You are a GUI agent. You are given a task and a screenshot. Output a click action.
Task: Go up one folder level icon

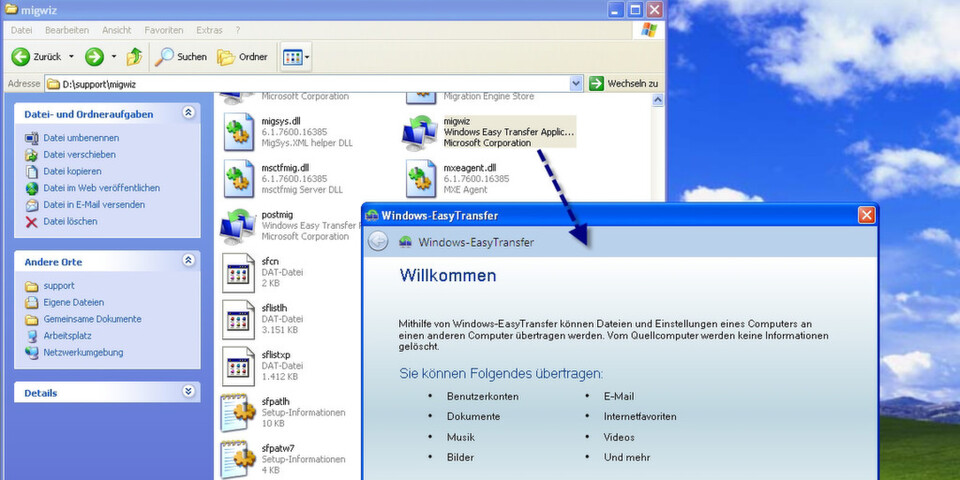pos(134,57)
